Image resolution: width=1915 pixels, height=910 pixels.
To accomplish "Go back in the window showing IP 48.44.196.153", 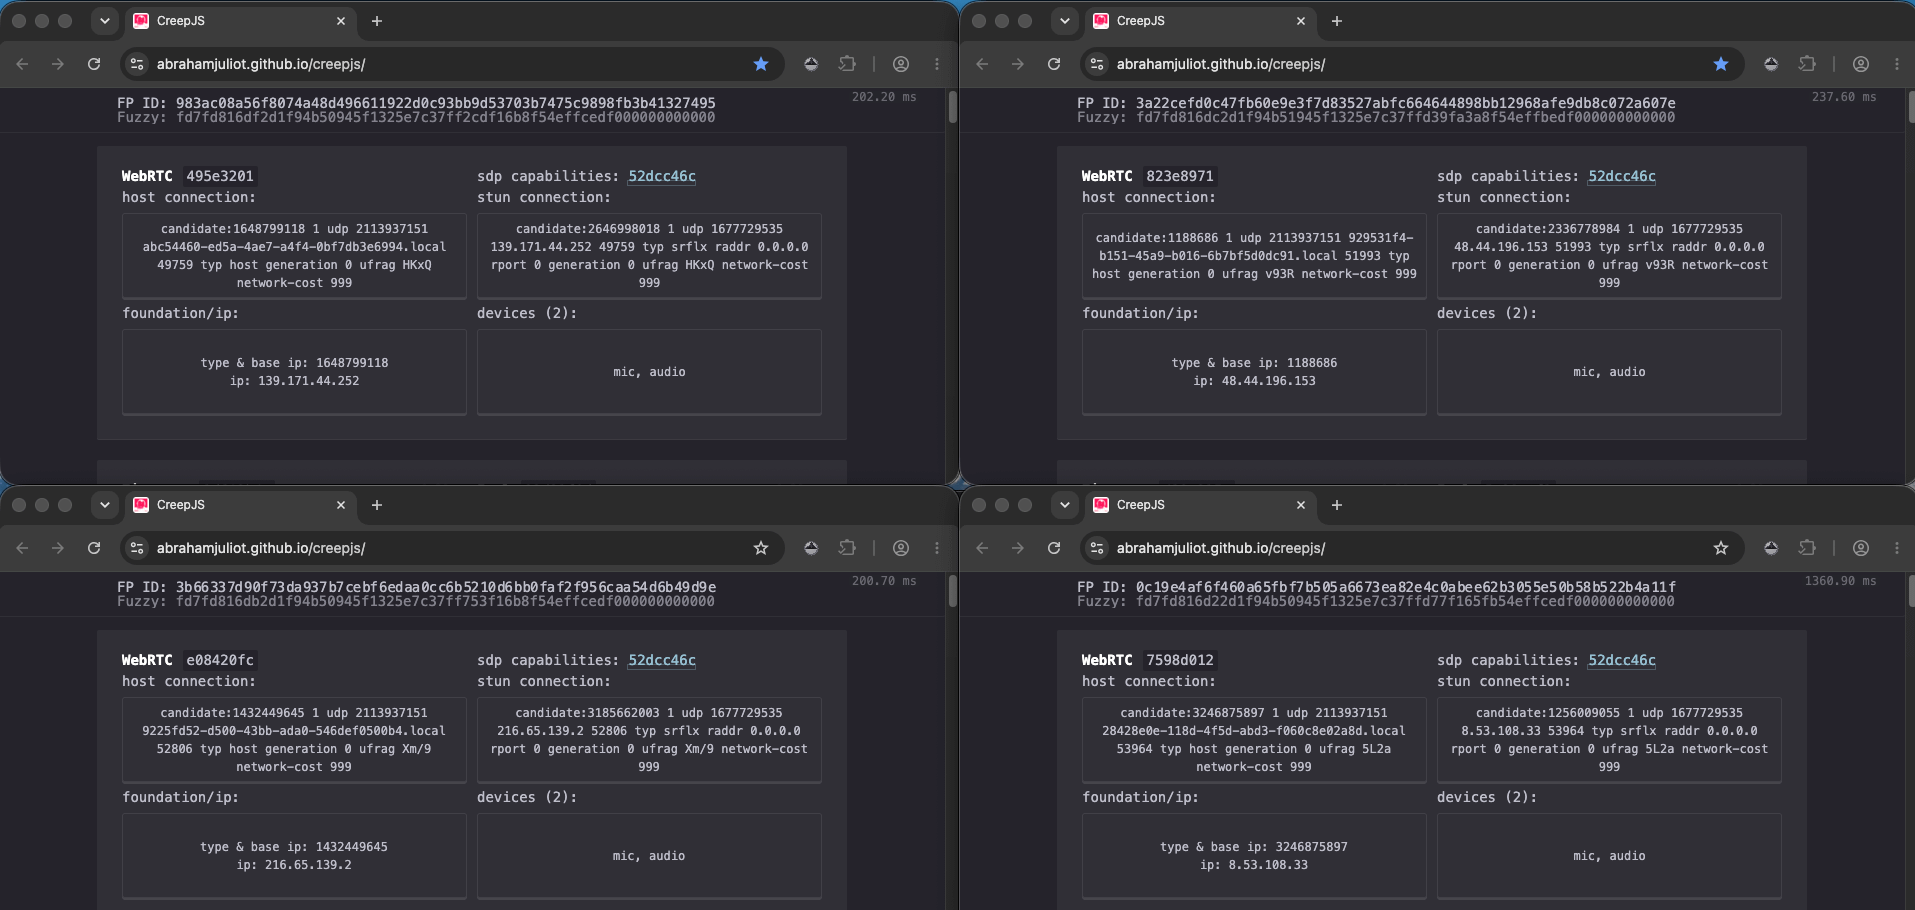I will coord(982,64).
